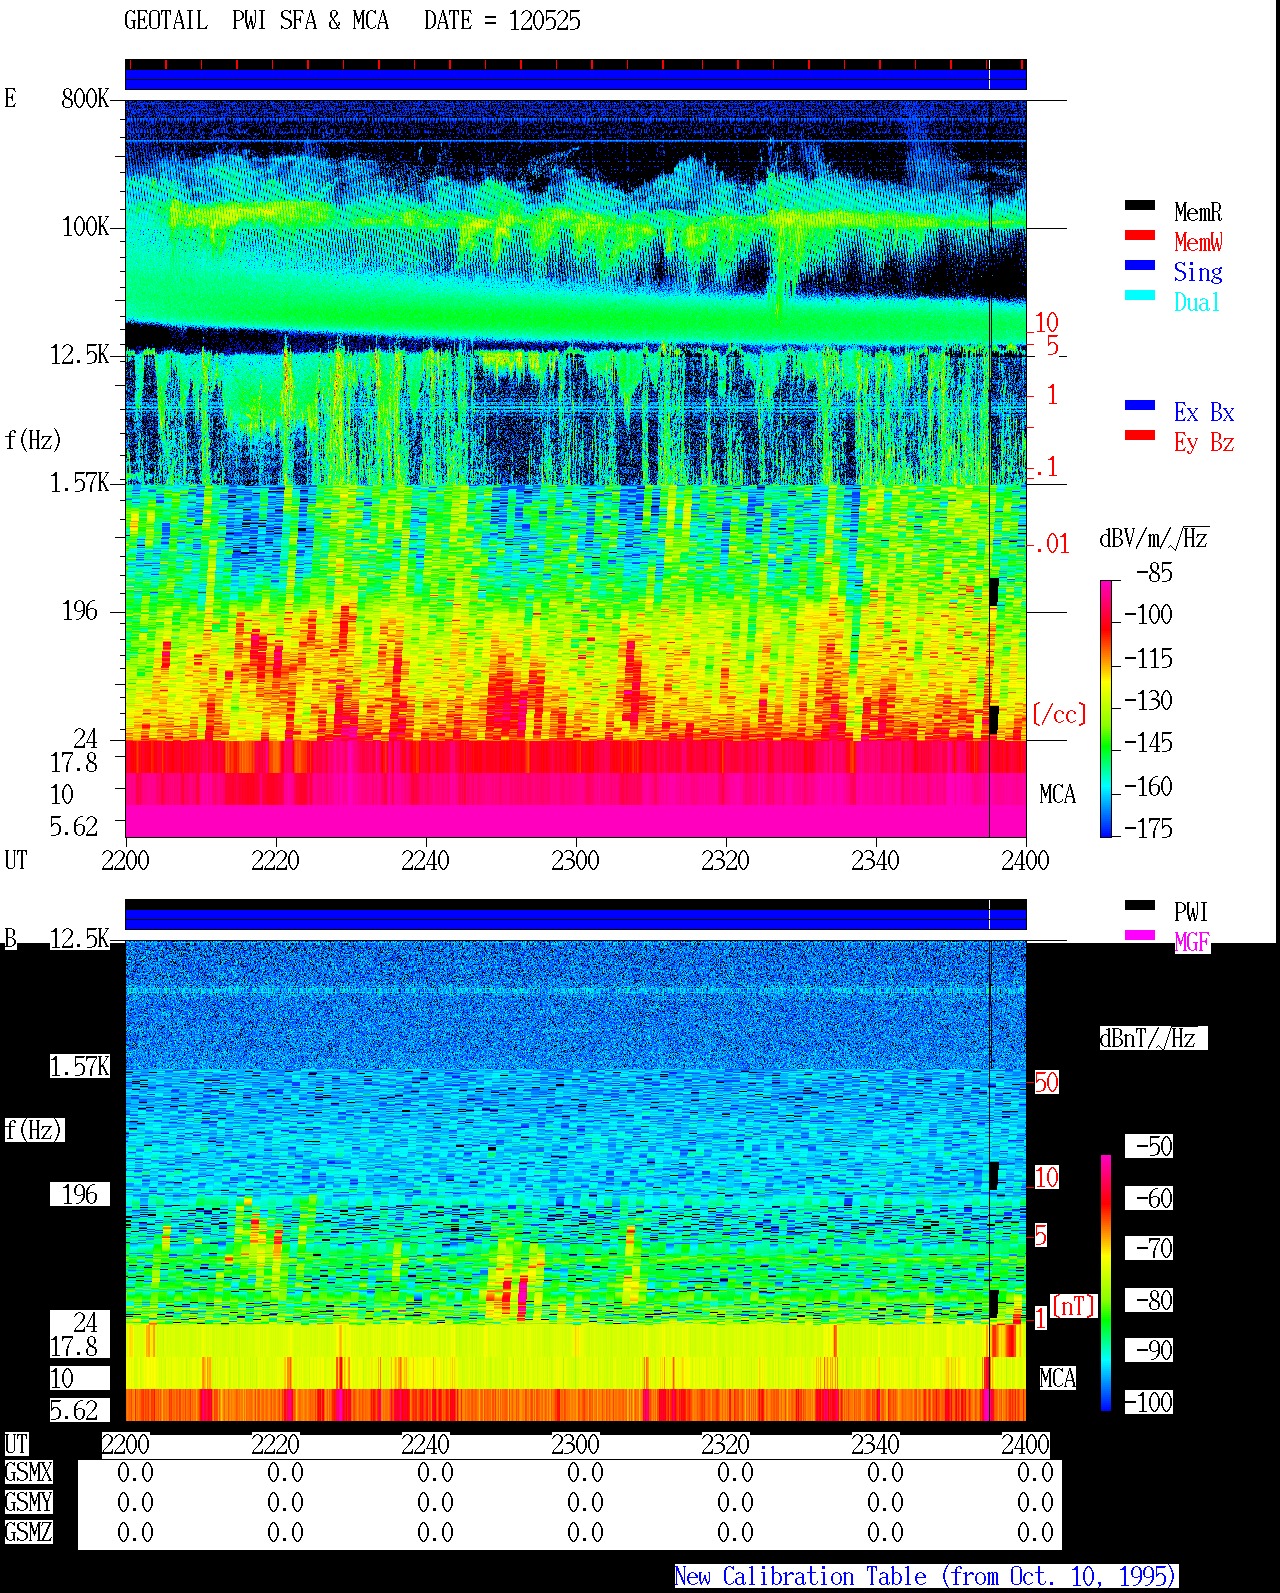1280x1593 pixels.
Task: Click the MCA label beside the magnetic spectrogram
Action: (x=1057, y=1378)
